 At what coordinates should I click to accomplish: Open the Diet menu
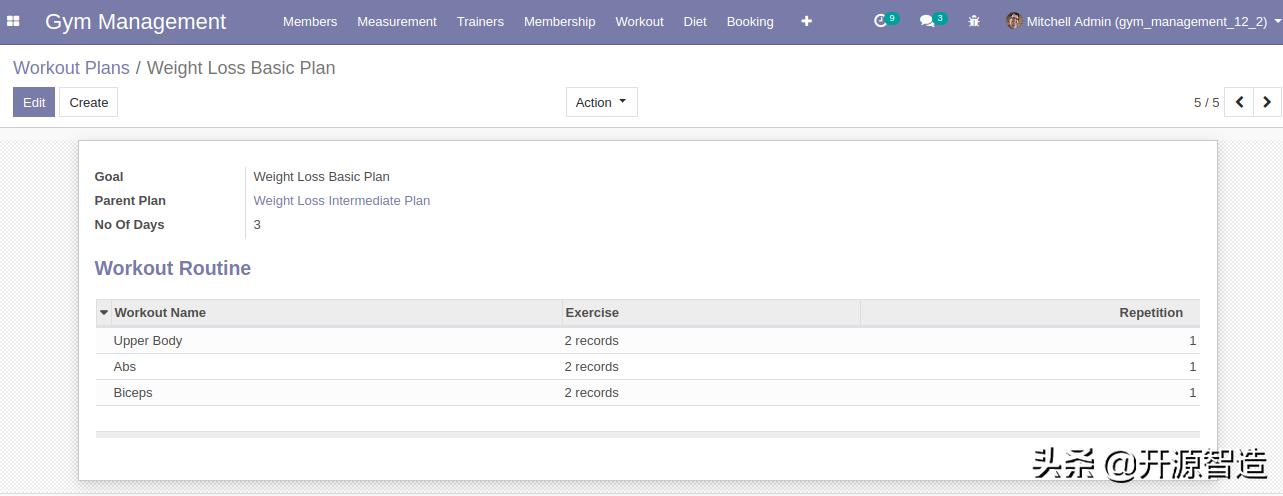(x=695, y=21)
